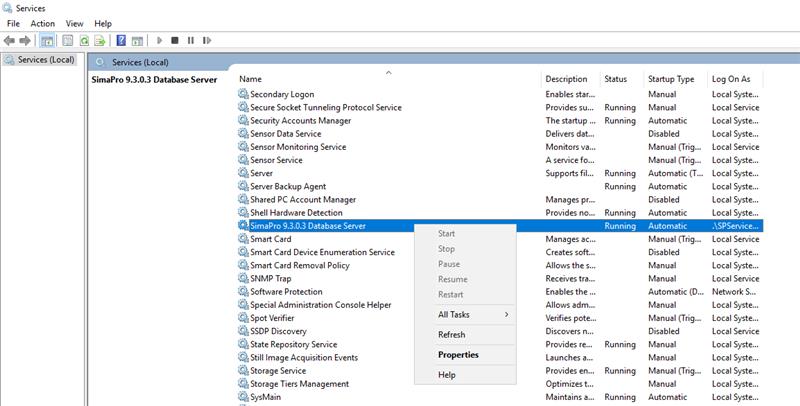
Task: Select the Smart Card Device Enumeration Service row
Action: (x=500, y=252)
